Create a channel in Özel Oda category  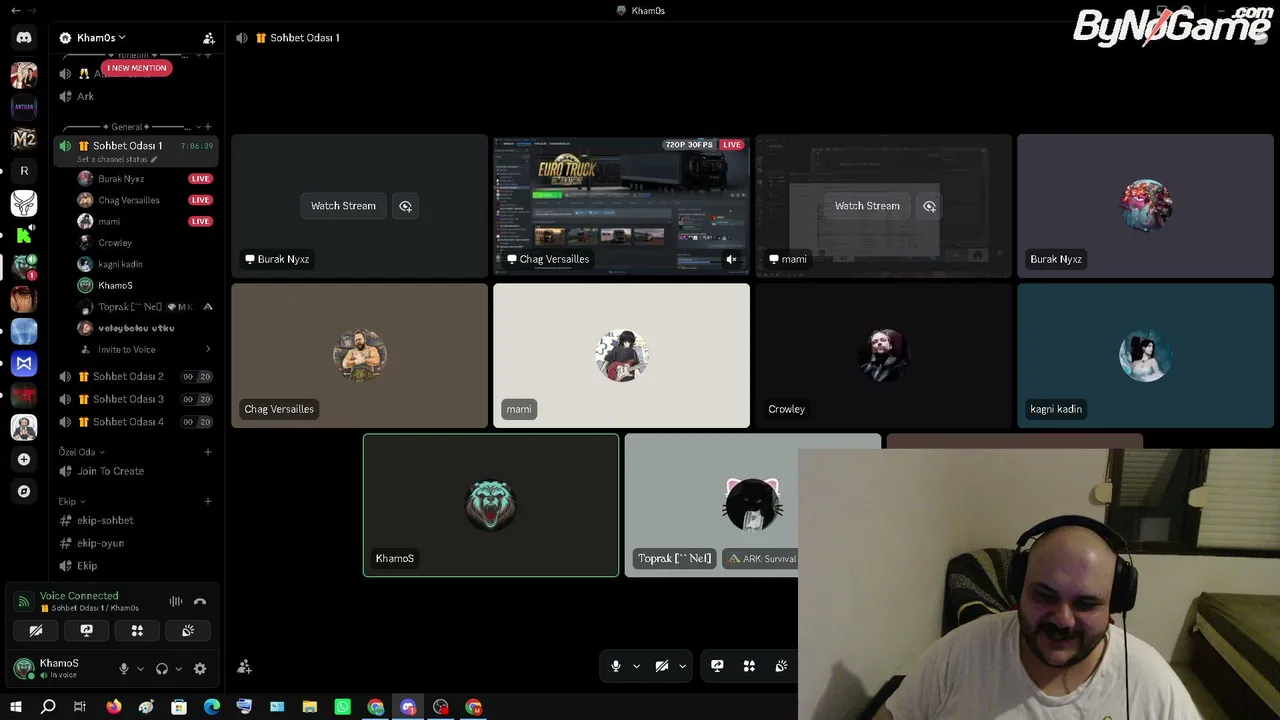[208, 452]
